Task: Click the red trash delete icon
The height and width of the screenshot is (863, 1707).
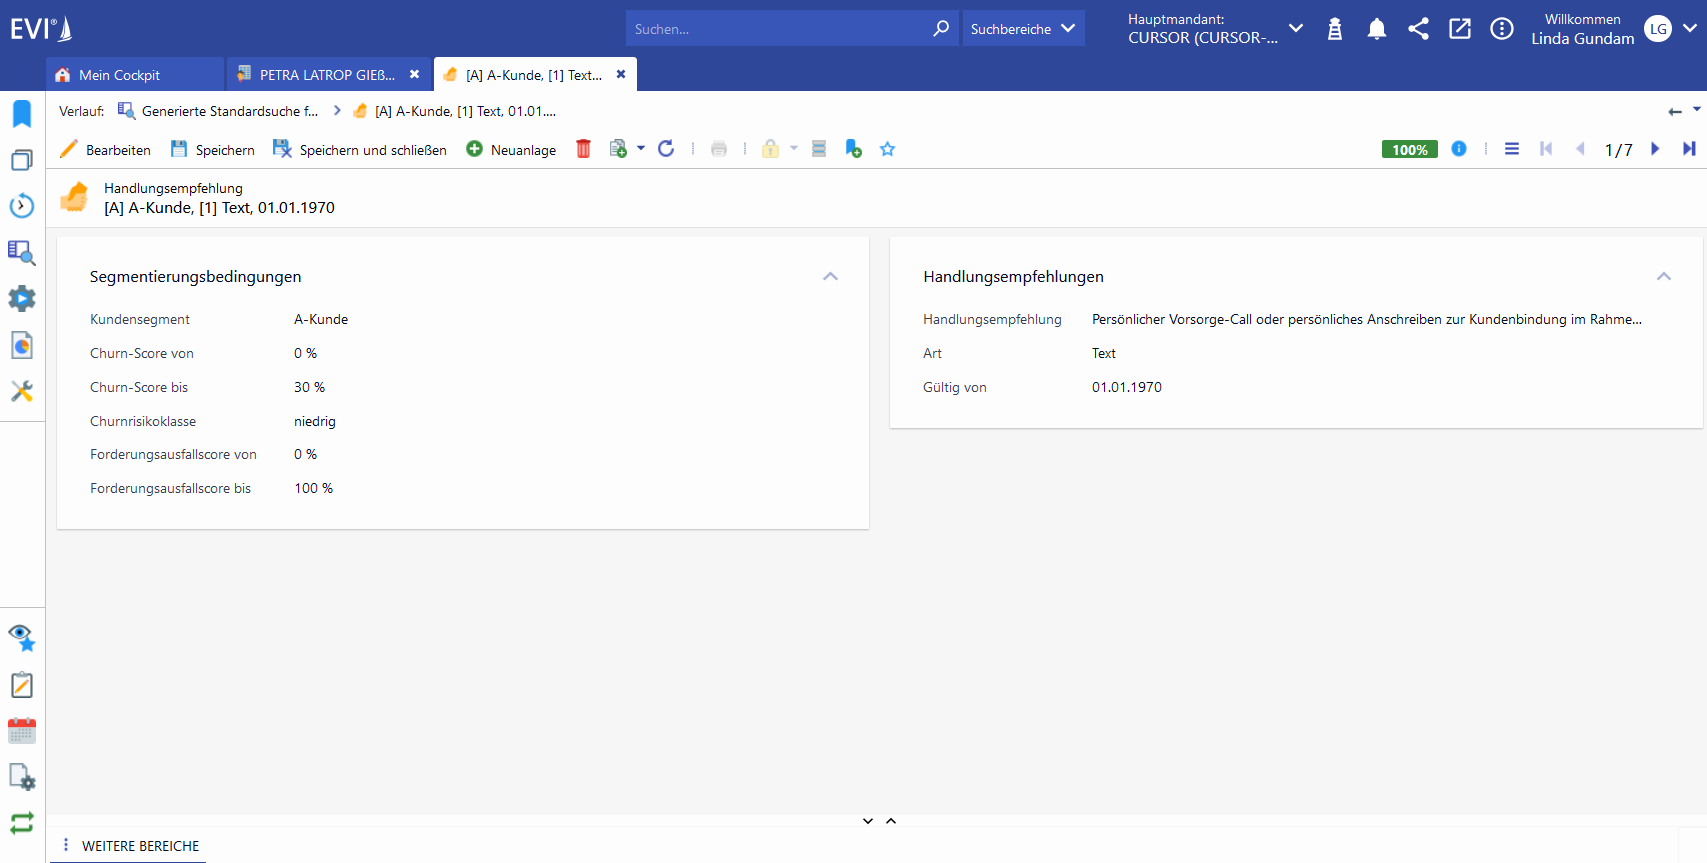Action: (x=583, y=149)
